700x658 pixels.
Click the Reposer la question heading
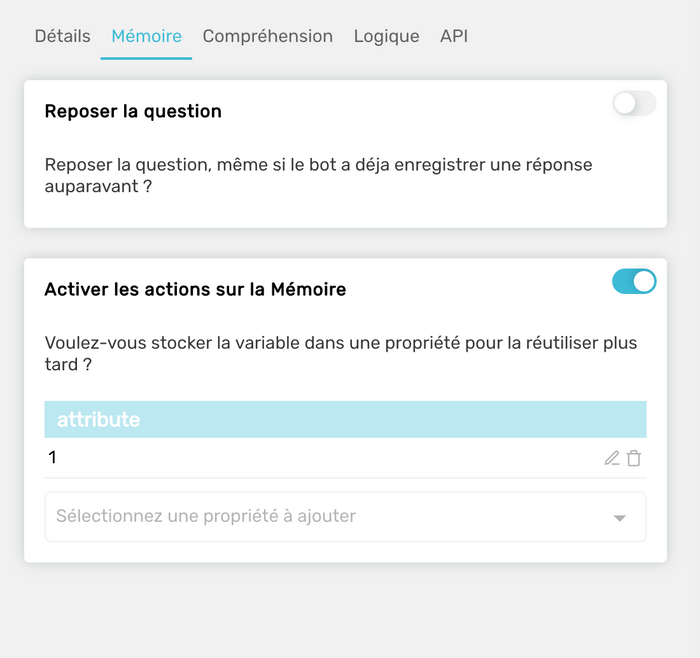point(133,111)
